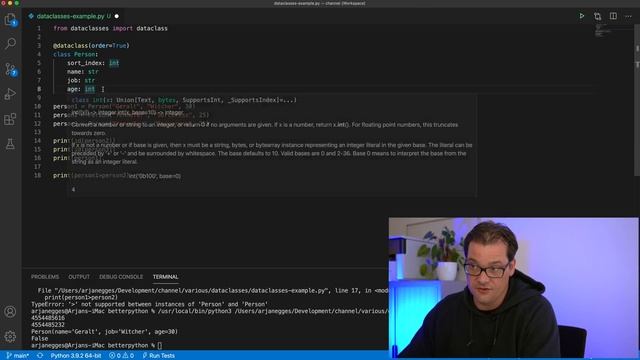Open the Run and Debug view
The image size is (640, 360).
click(10, 94)
